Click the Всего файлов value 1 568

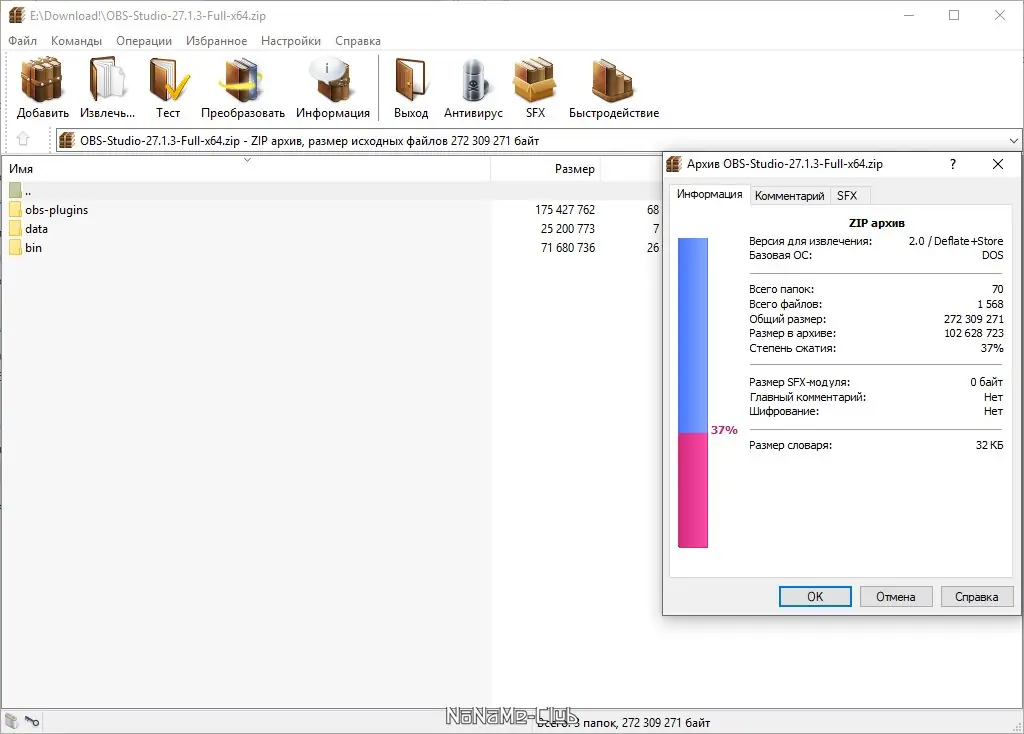pyautogui.click(x=990, y=304)
